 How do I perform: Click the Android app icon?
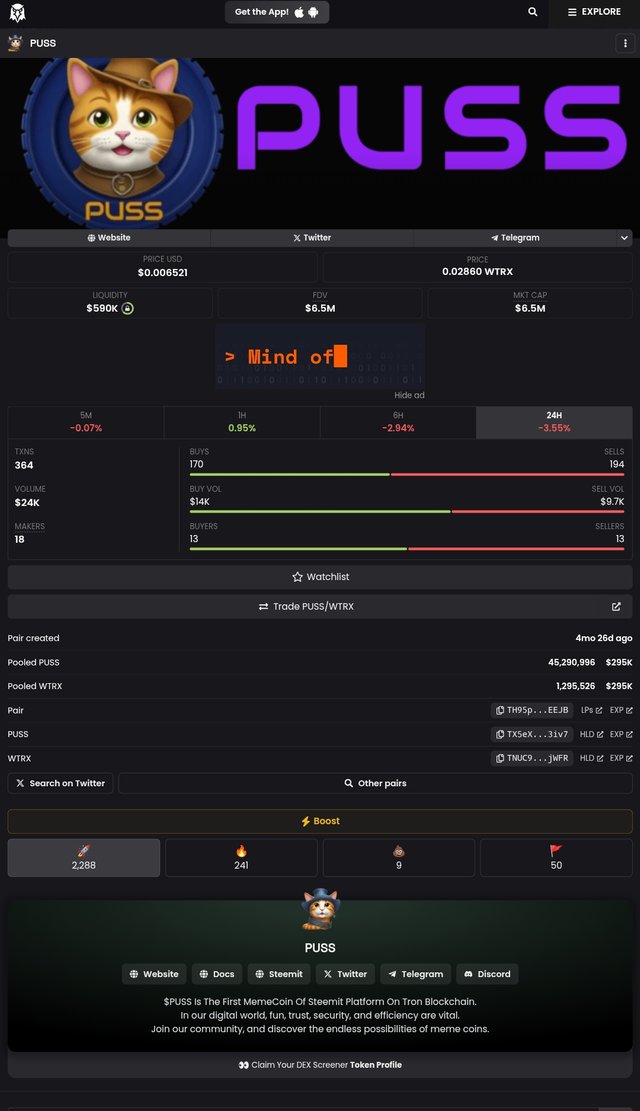click(313, 12)
